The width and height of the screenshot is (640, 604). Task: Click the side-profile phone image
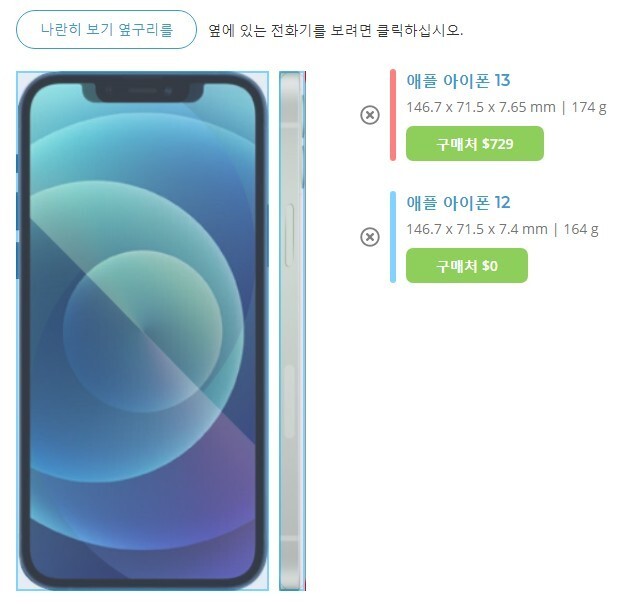pos(292,331)
